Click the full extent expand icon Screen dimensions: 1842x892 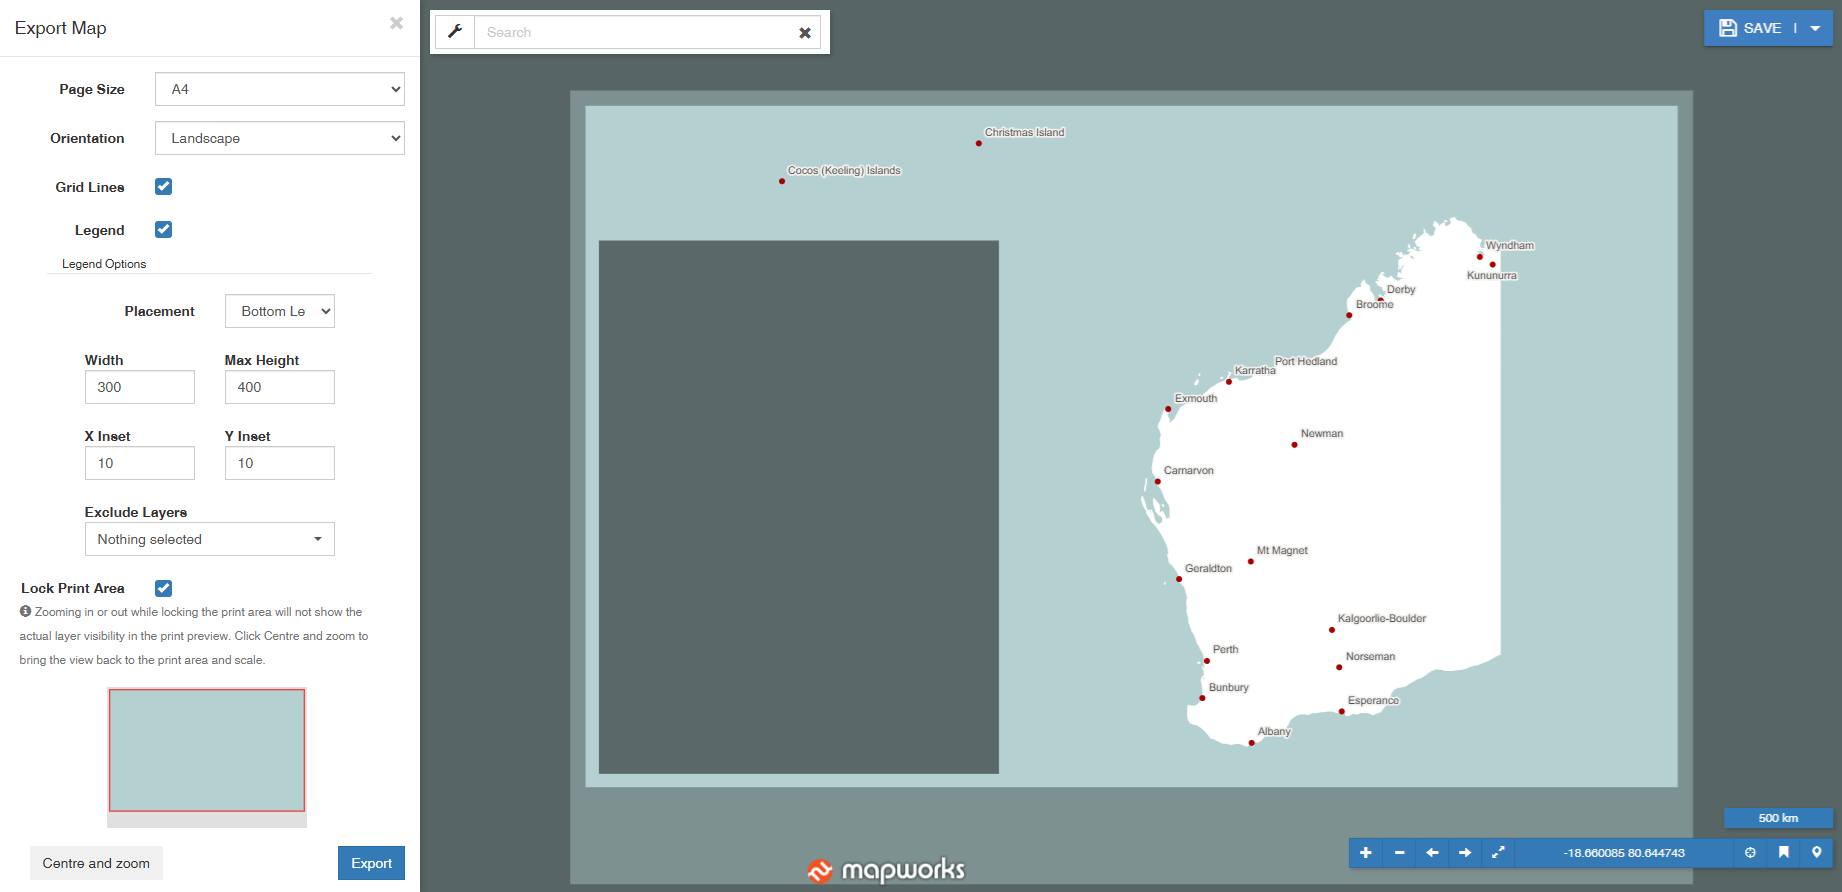(1498, 853)
